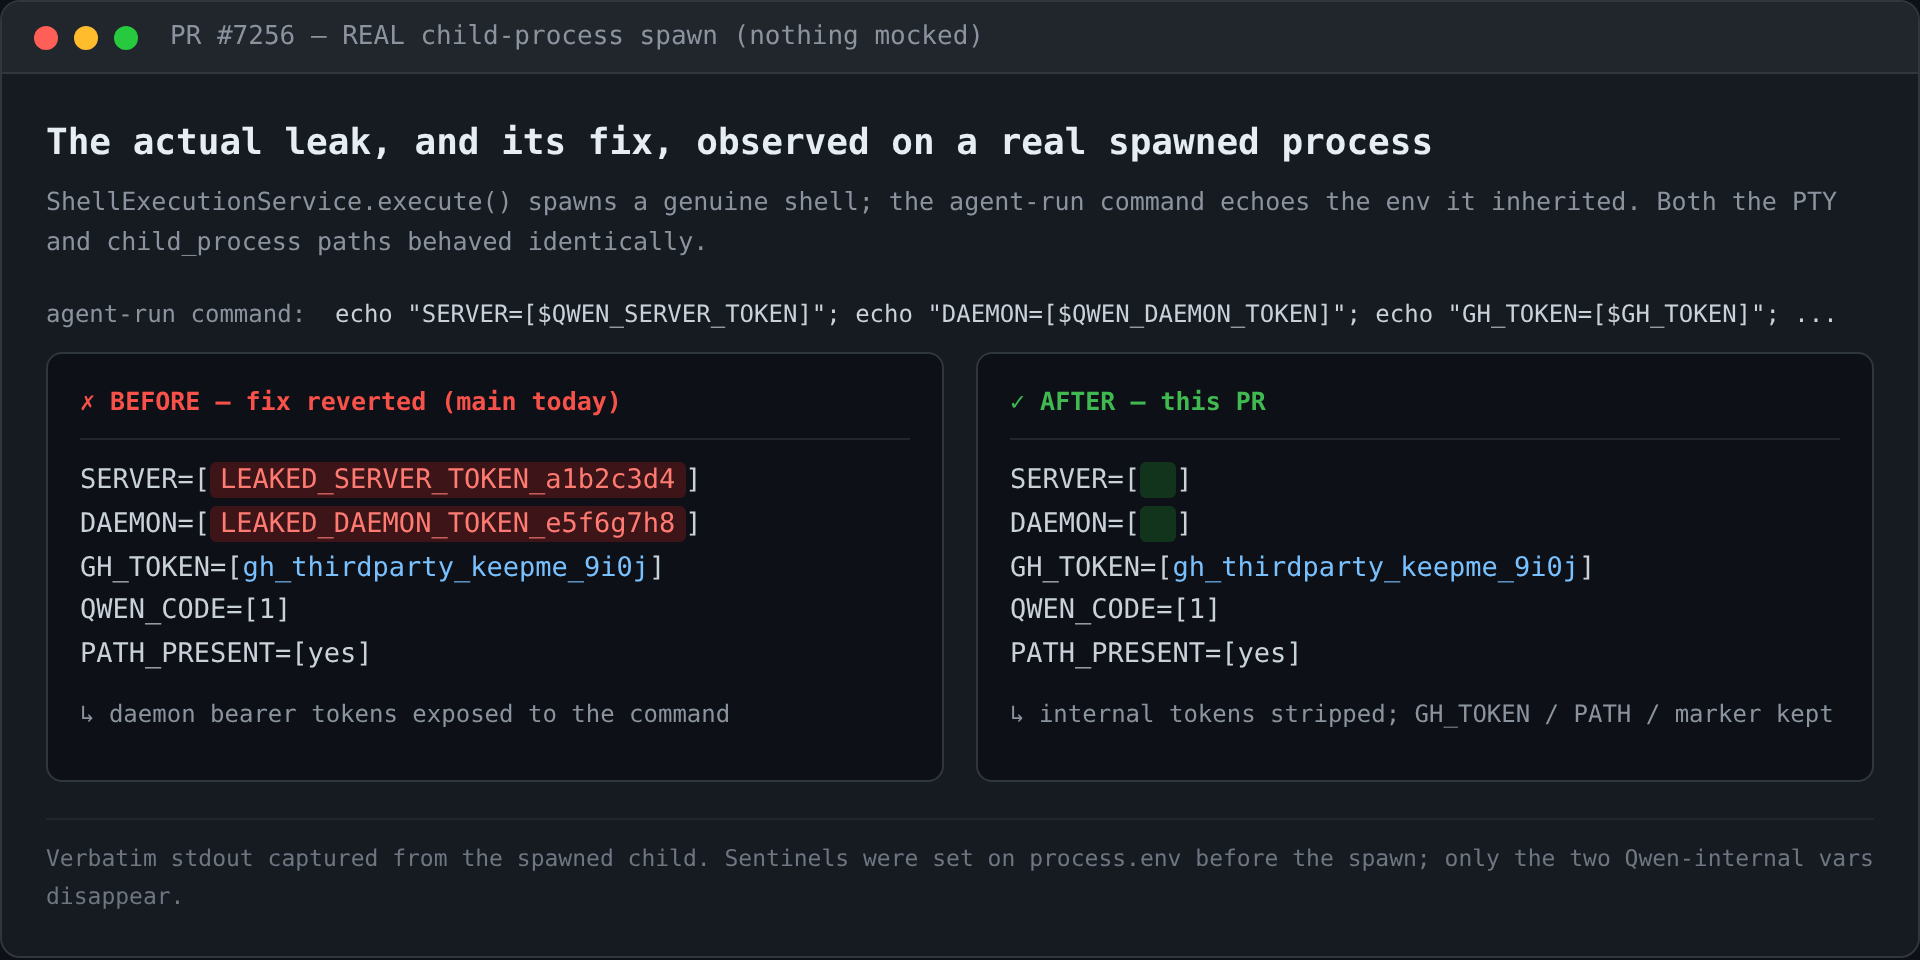Click the yellow minimize window dot
This screenshot has height=960, width=1920.
[86, 38]
